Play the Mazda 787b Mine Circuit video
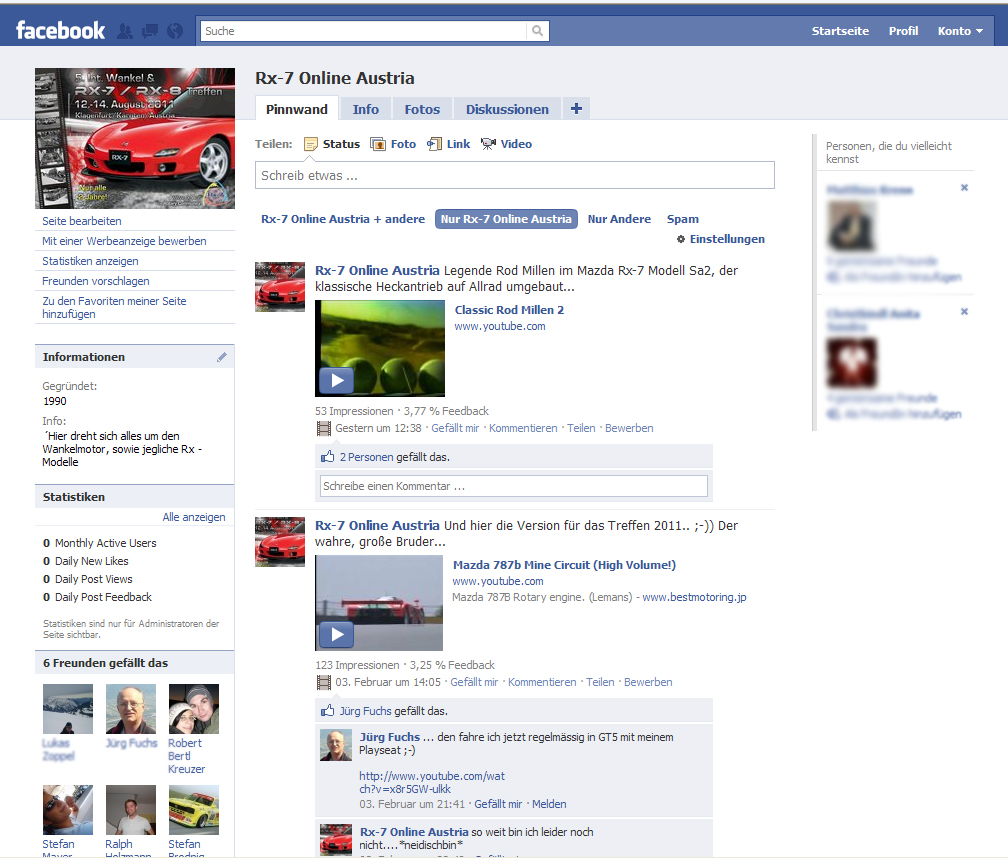The width and height of the screenshot is (1008, 858). [x=336, y=634]
